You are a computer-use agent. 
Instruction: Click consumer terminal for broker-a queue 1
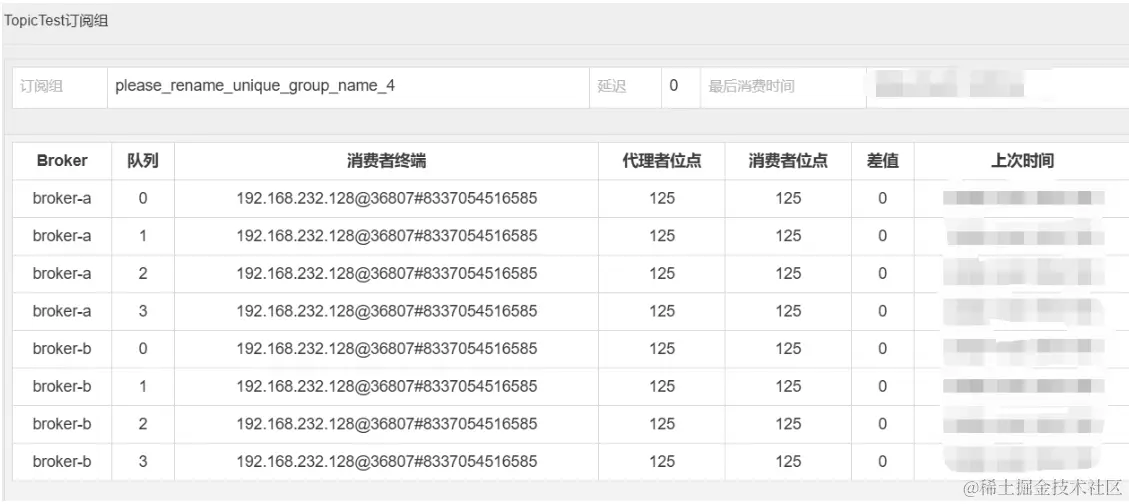pyautogui.click(x=387, y=235)
